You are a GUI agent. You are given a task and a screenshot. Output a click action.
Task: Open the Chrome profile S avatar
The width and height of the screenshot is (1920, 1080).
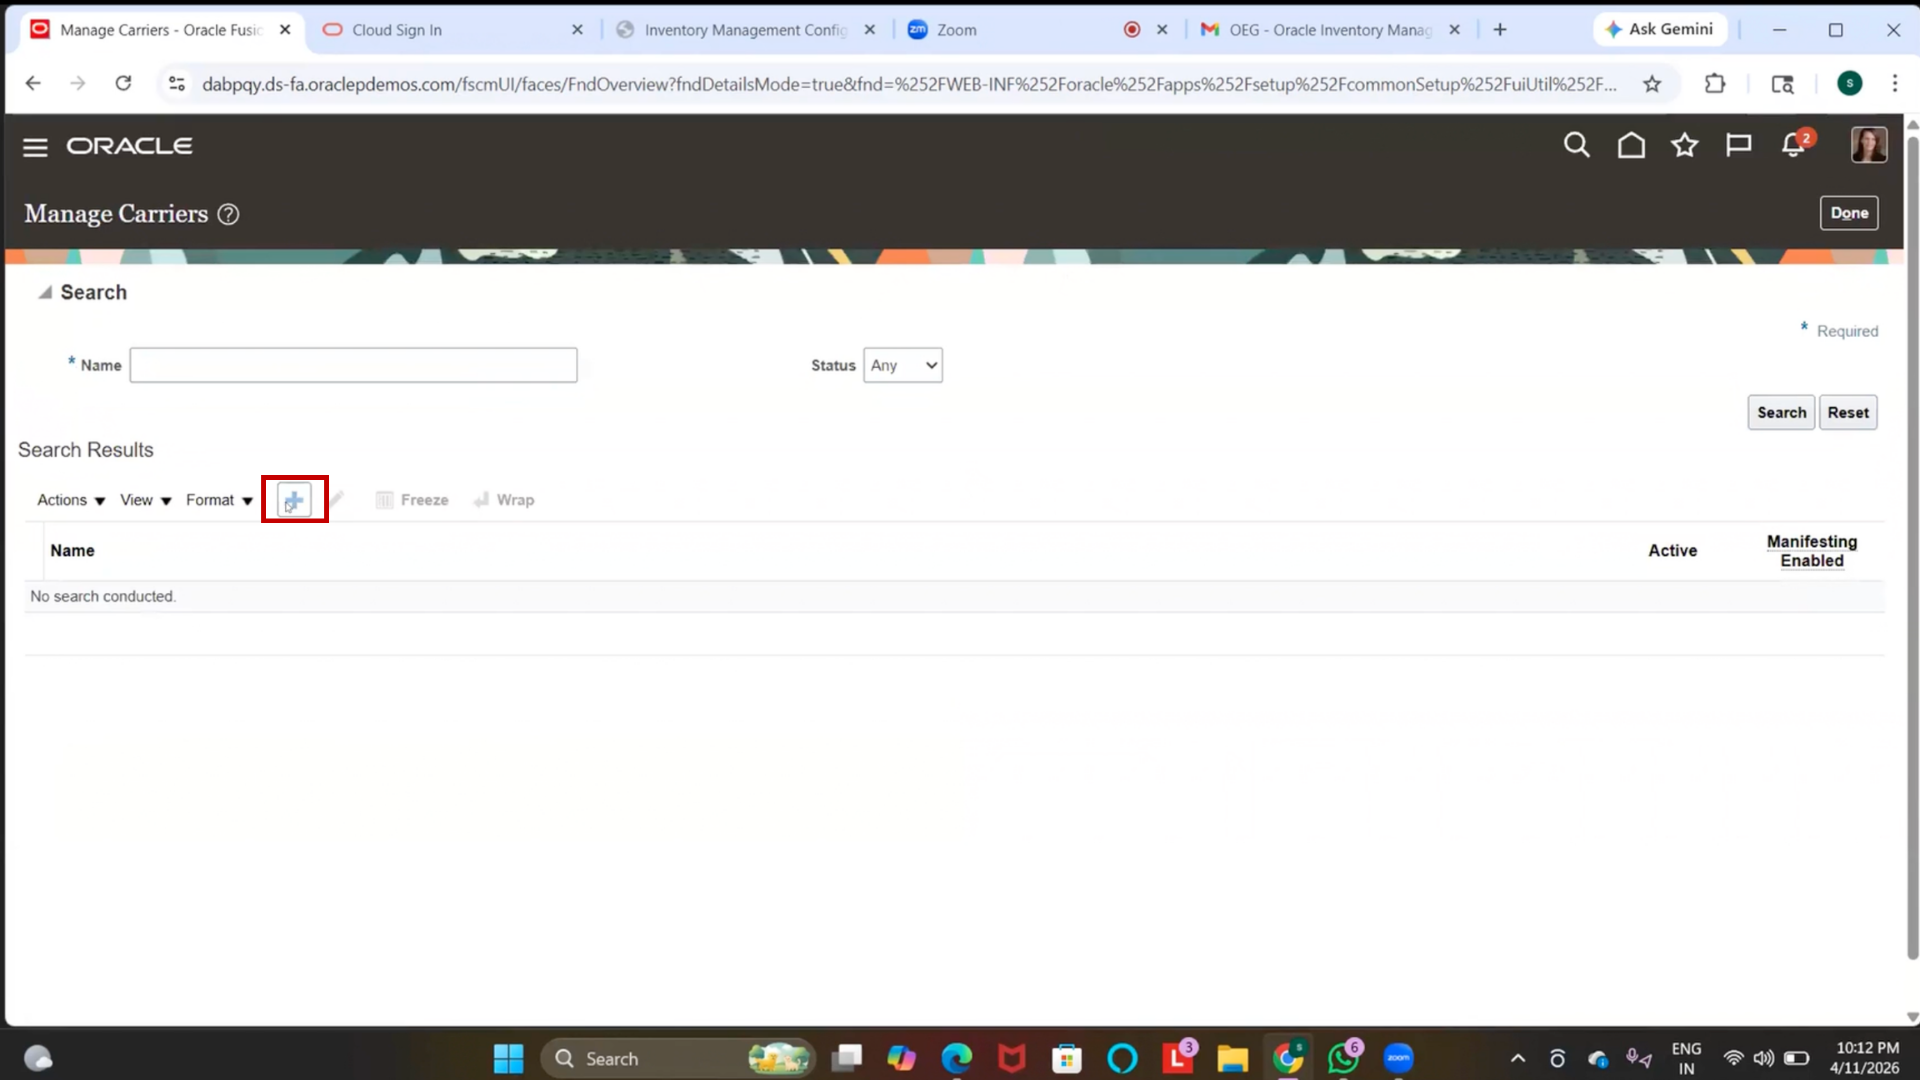point(1849,84)
